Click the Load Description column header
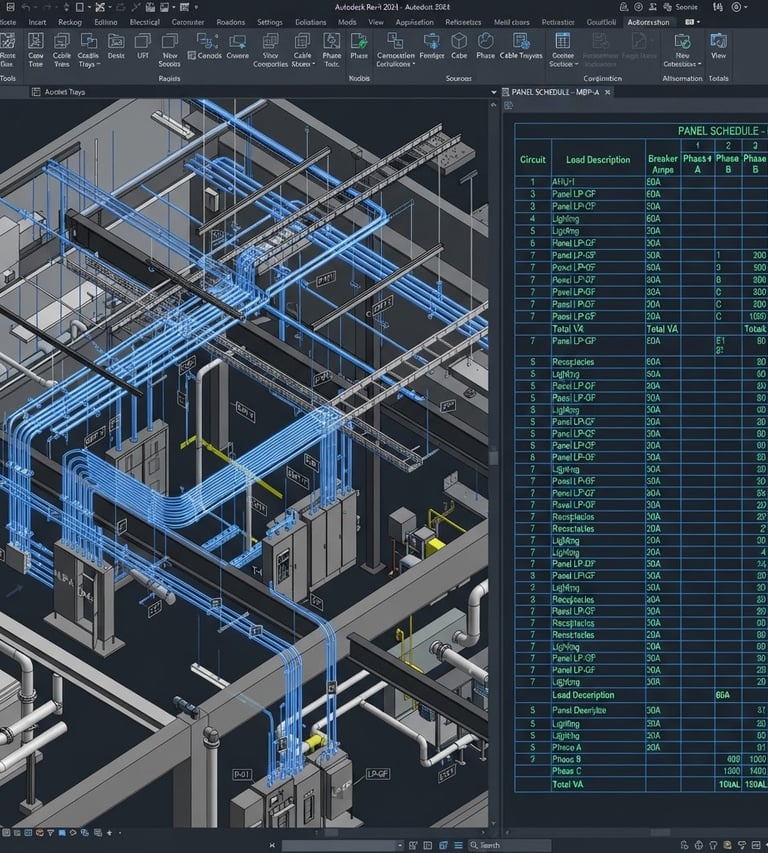This screenshot has width=768, height=853. (x=598, y=159)
